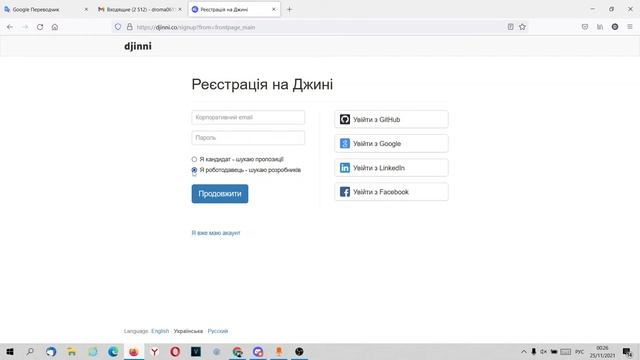
Task: Open the notification center icon
Action: click(x=627, y=351)
